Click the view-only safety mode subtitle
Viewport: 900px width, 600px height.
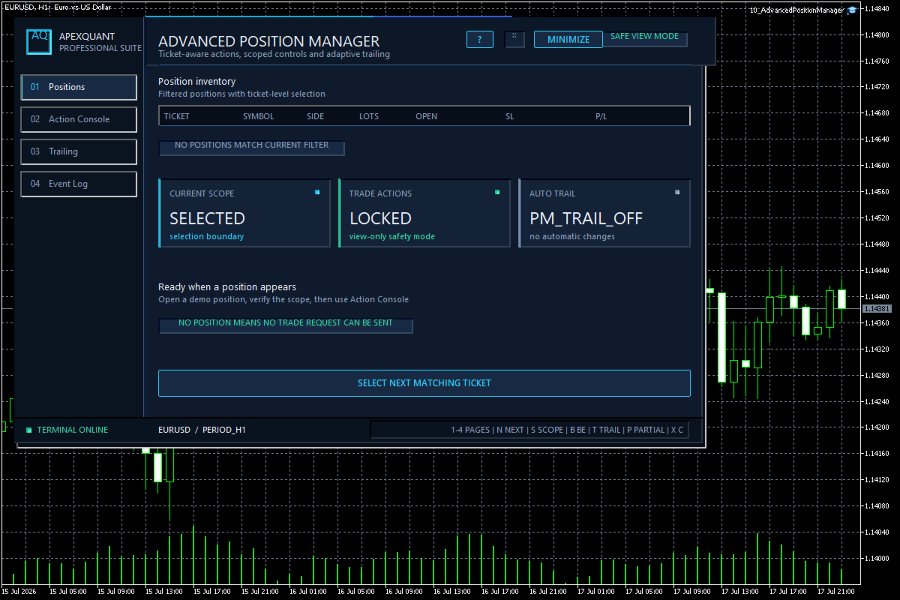click(x=392, y=237)
